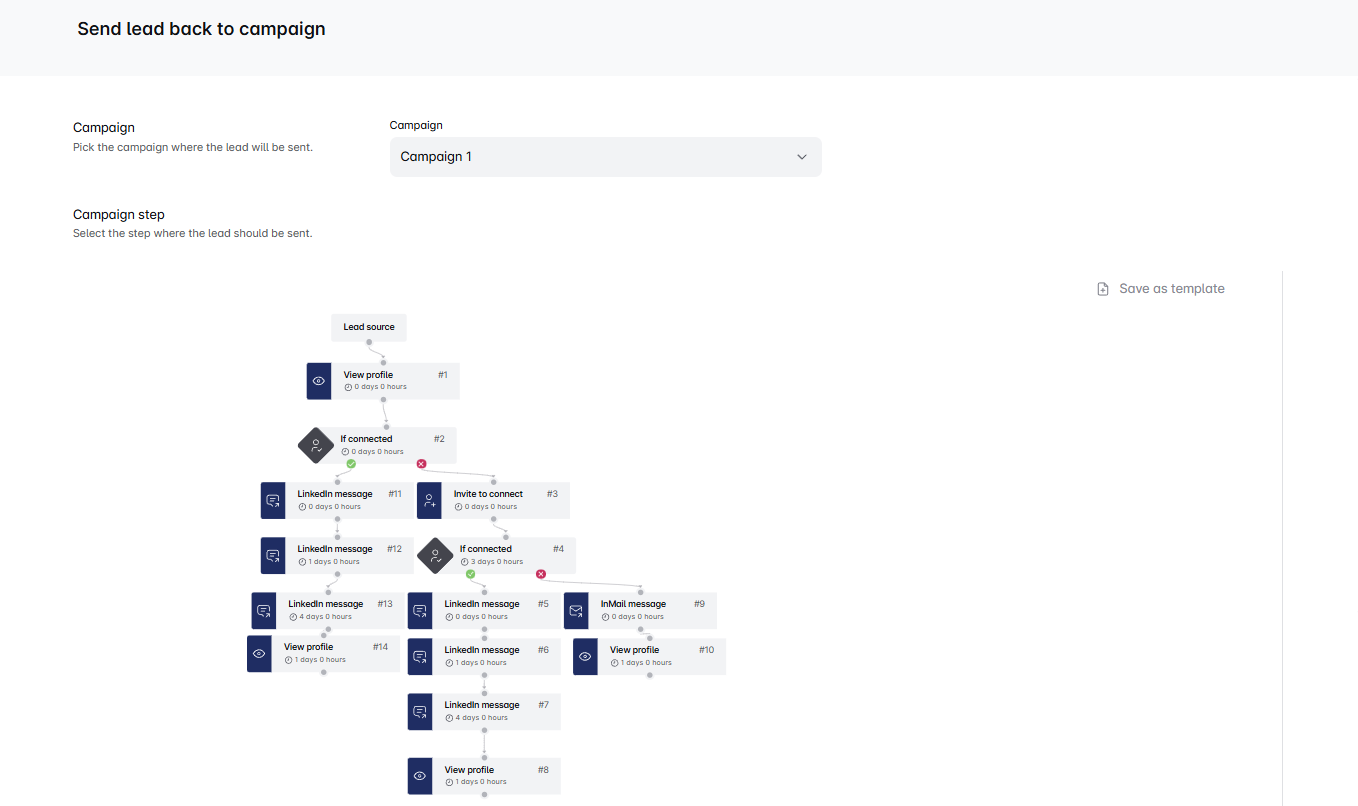Click the eye icon on View profile step #1

tap(319, 381)
